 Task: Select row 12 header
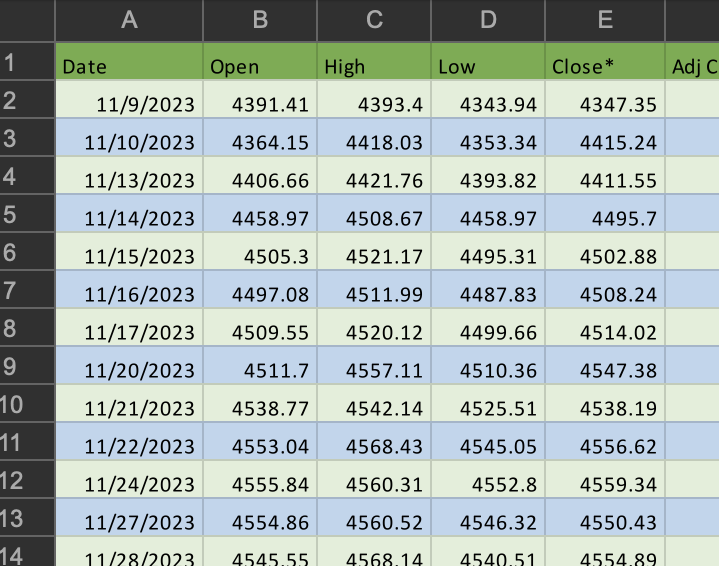[27, 479]
